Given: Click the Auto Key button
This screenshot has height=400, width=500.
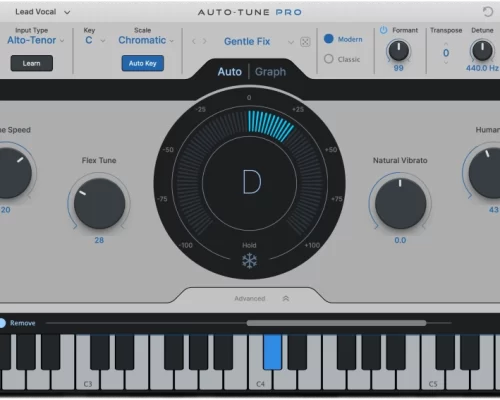Looking at the screenshot, I should (143, 63).
